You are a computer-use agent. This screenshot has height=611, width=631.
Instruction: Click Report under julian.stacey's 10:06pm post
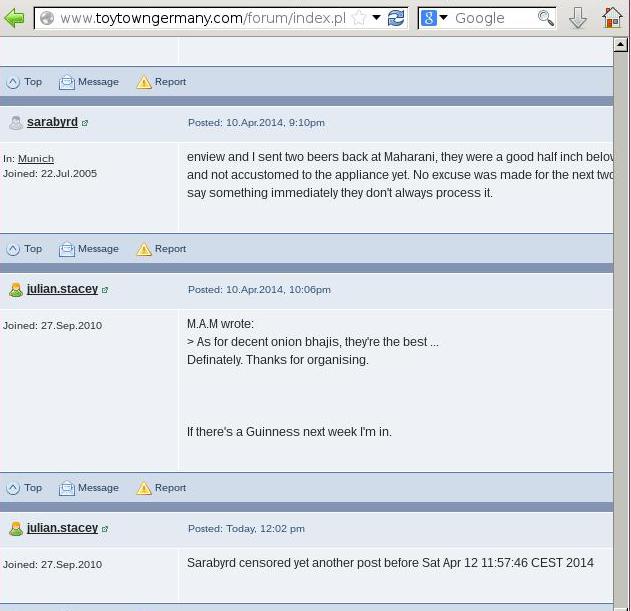(x=161, y=488)
